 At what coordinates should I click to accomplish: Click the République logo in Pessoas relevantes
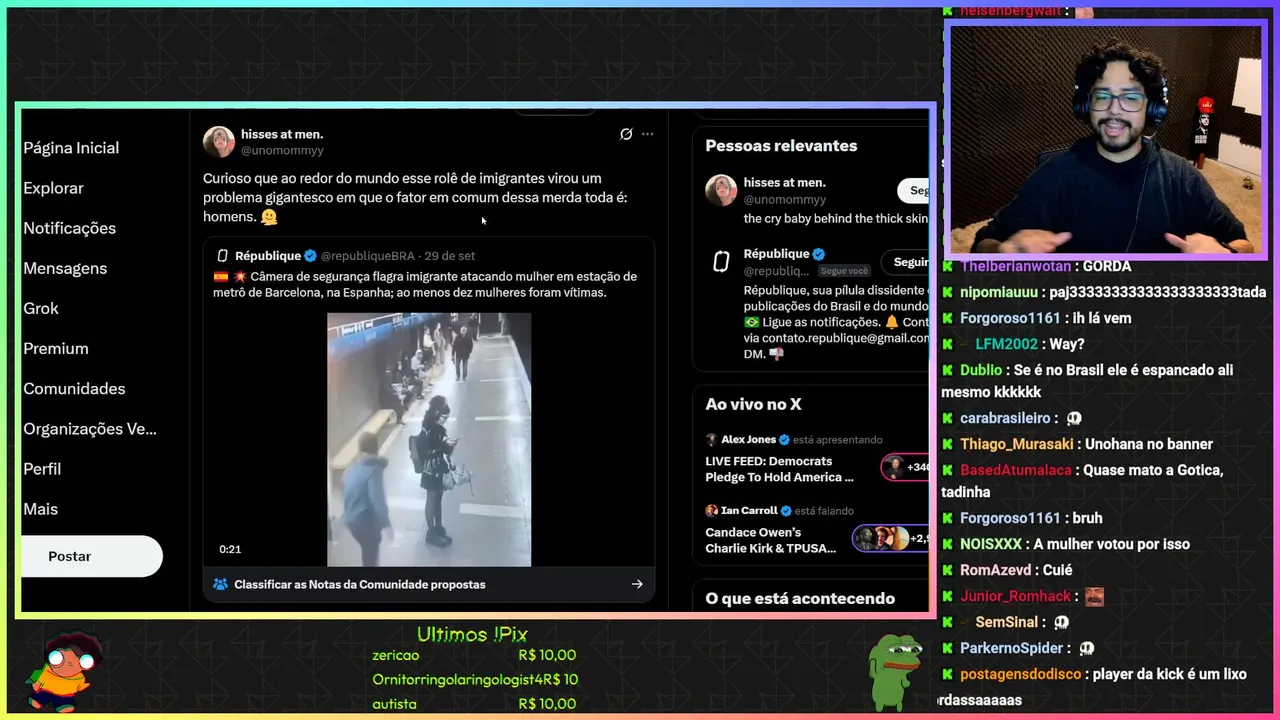click(x=721, y=262)
